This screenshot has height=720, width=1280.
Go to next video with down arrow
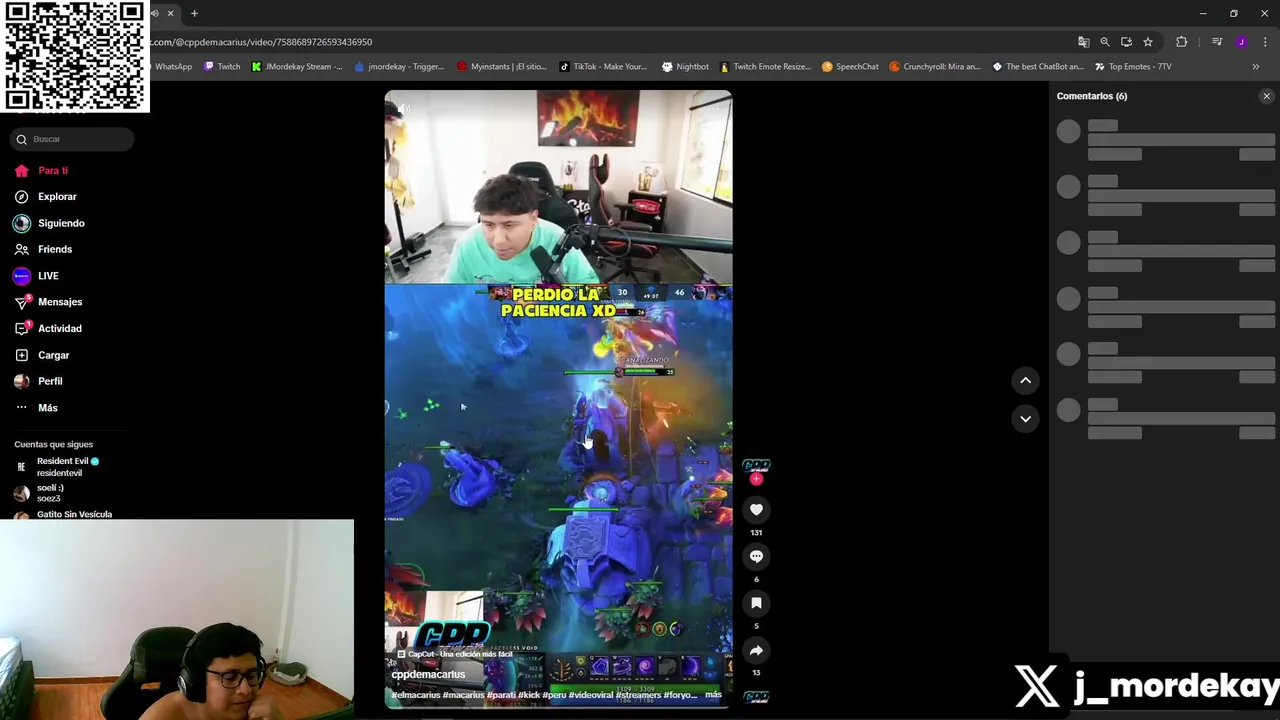pos(1025,418)
